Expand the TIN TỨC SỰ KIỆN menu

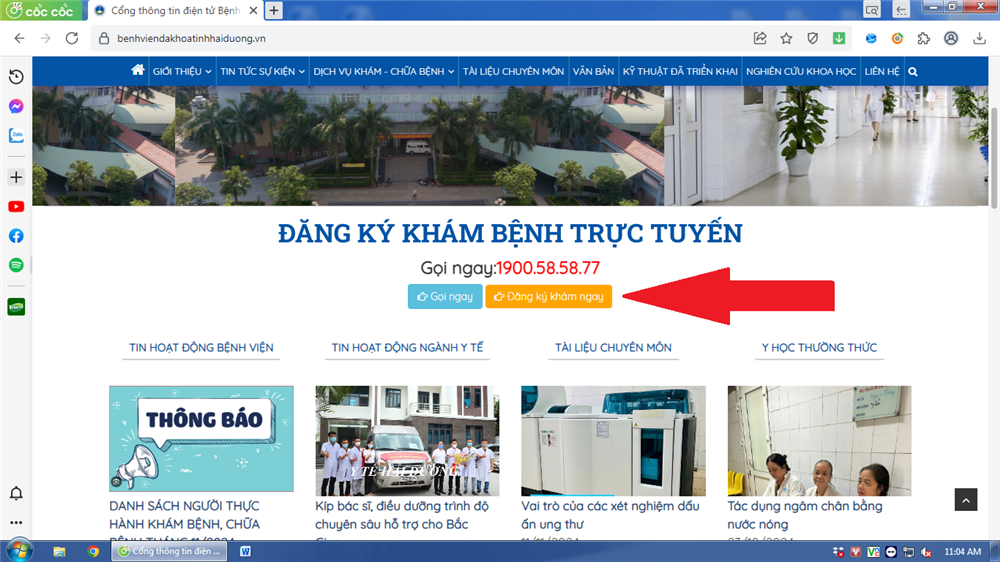[x=262, y=72]
